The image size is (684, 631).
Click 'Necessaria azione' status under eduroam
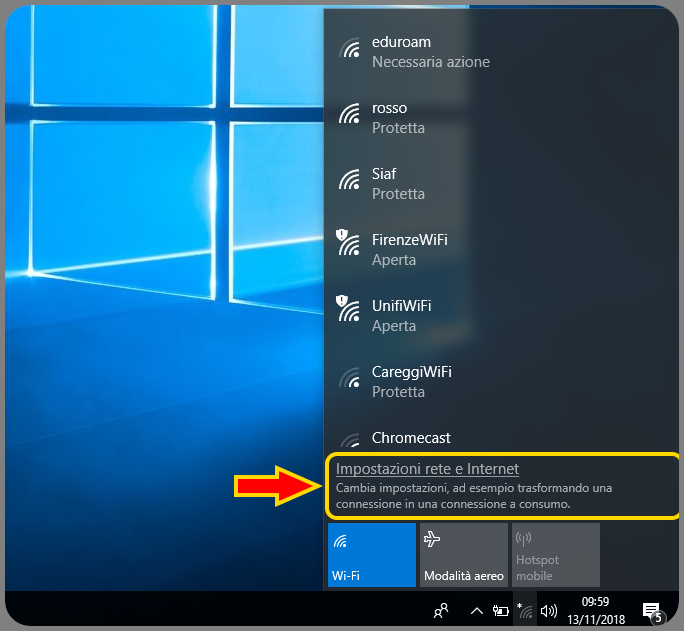(x=431, y=62)
